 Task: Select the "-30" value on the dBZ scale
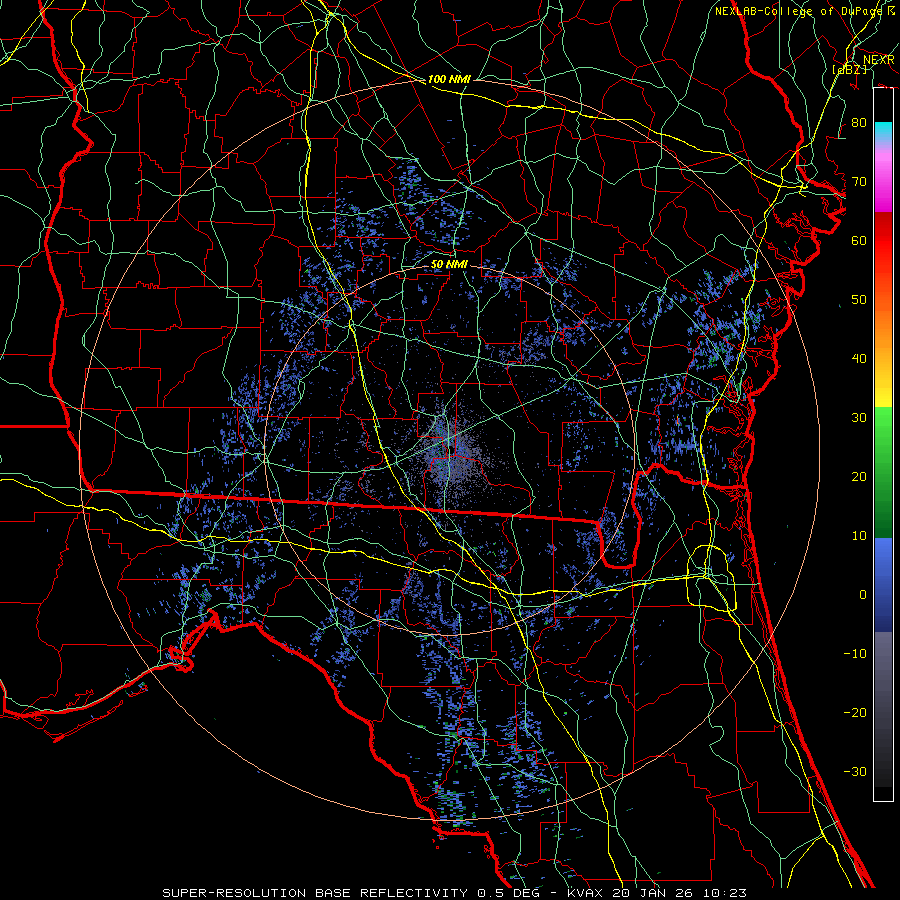point(855,771)
